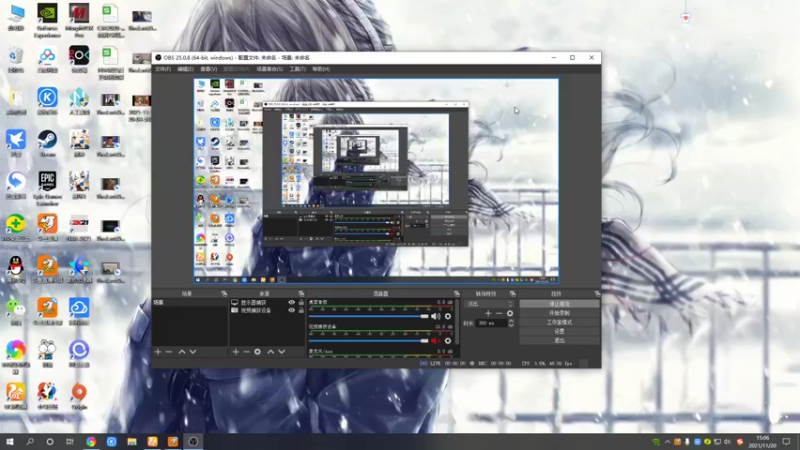Select the display capture row in Sources
Screen dimensions: 800x450
(x=267, y=303)
